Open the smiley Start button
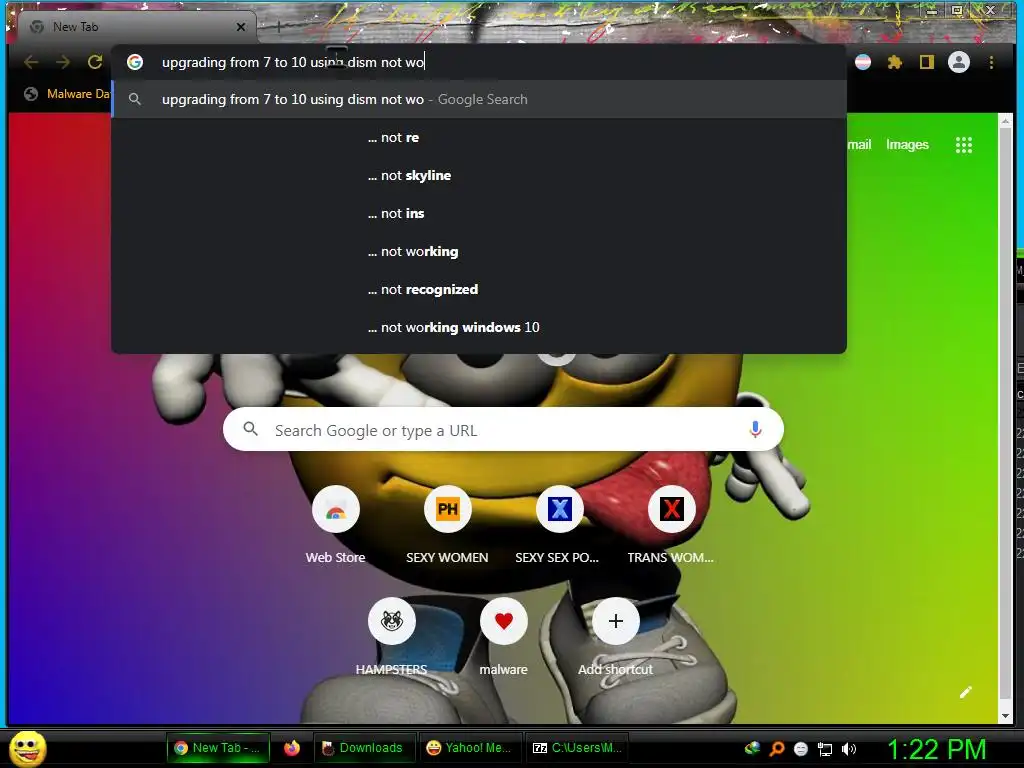This screenshot has width=1024, height=768. point(27,748)
